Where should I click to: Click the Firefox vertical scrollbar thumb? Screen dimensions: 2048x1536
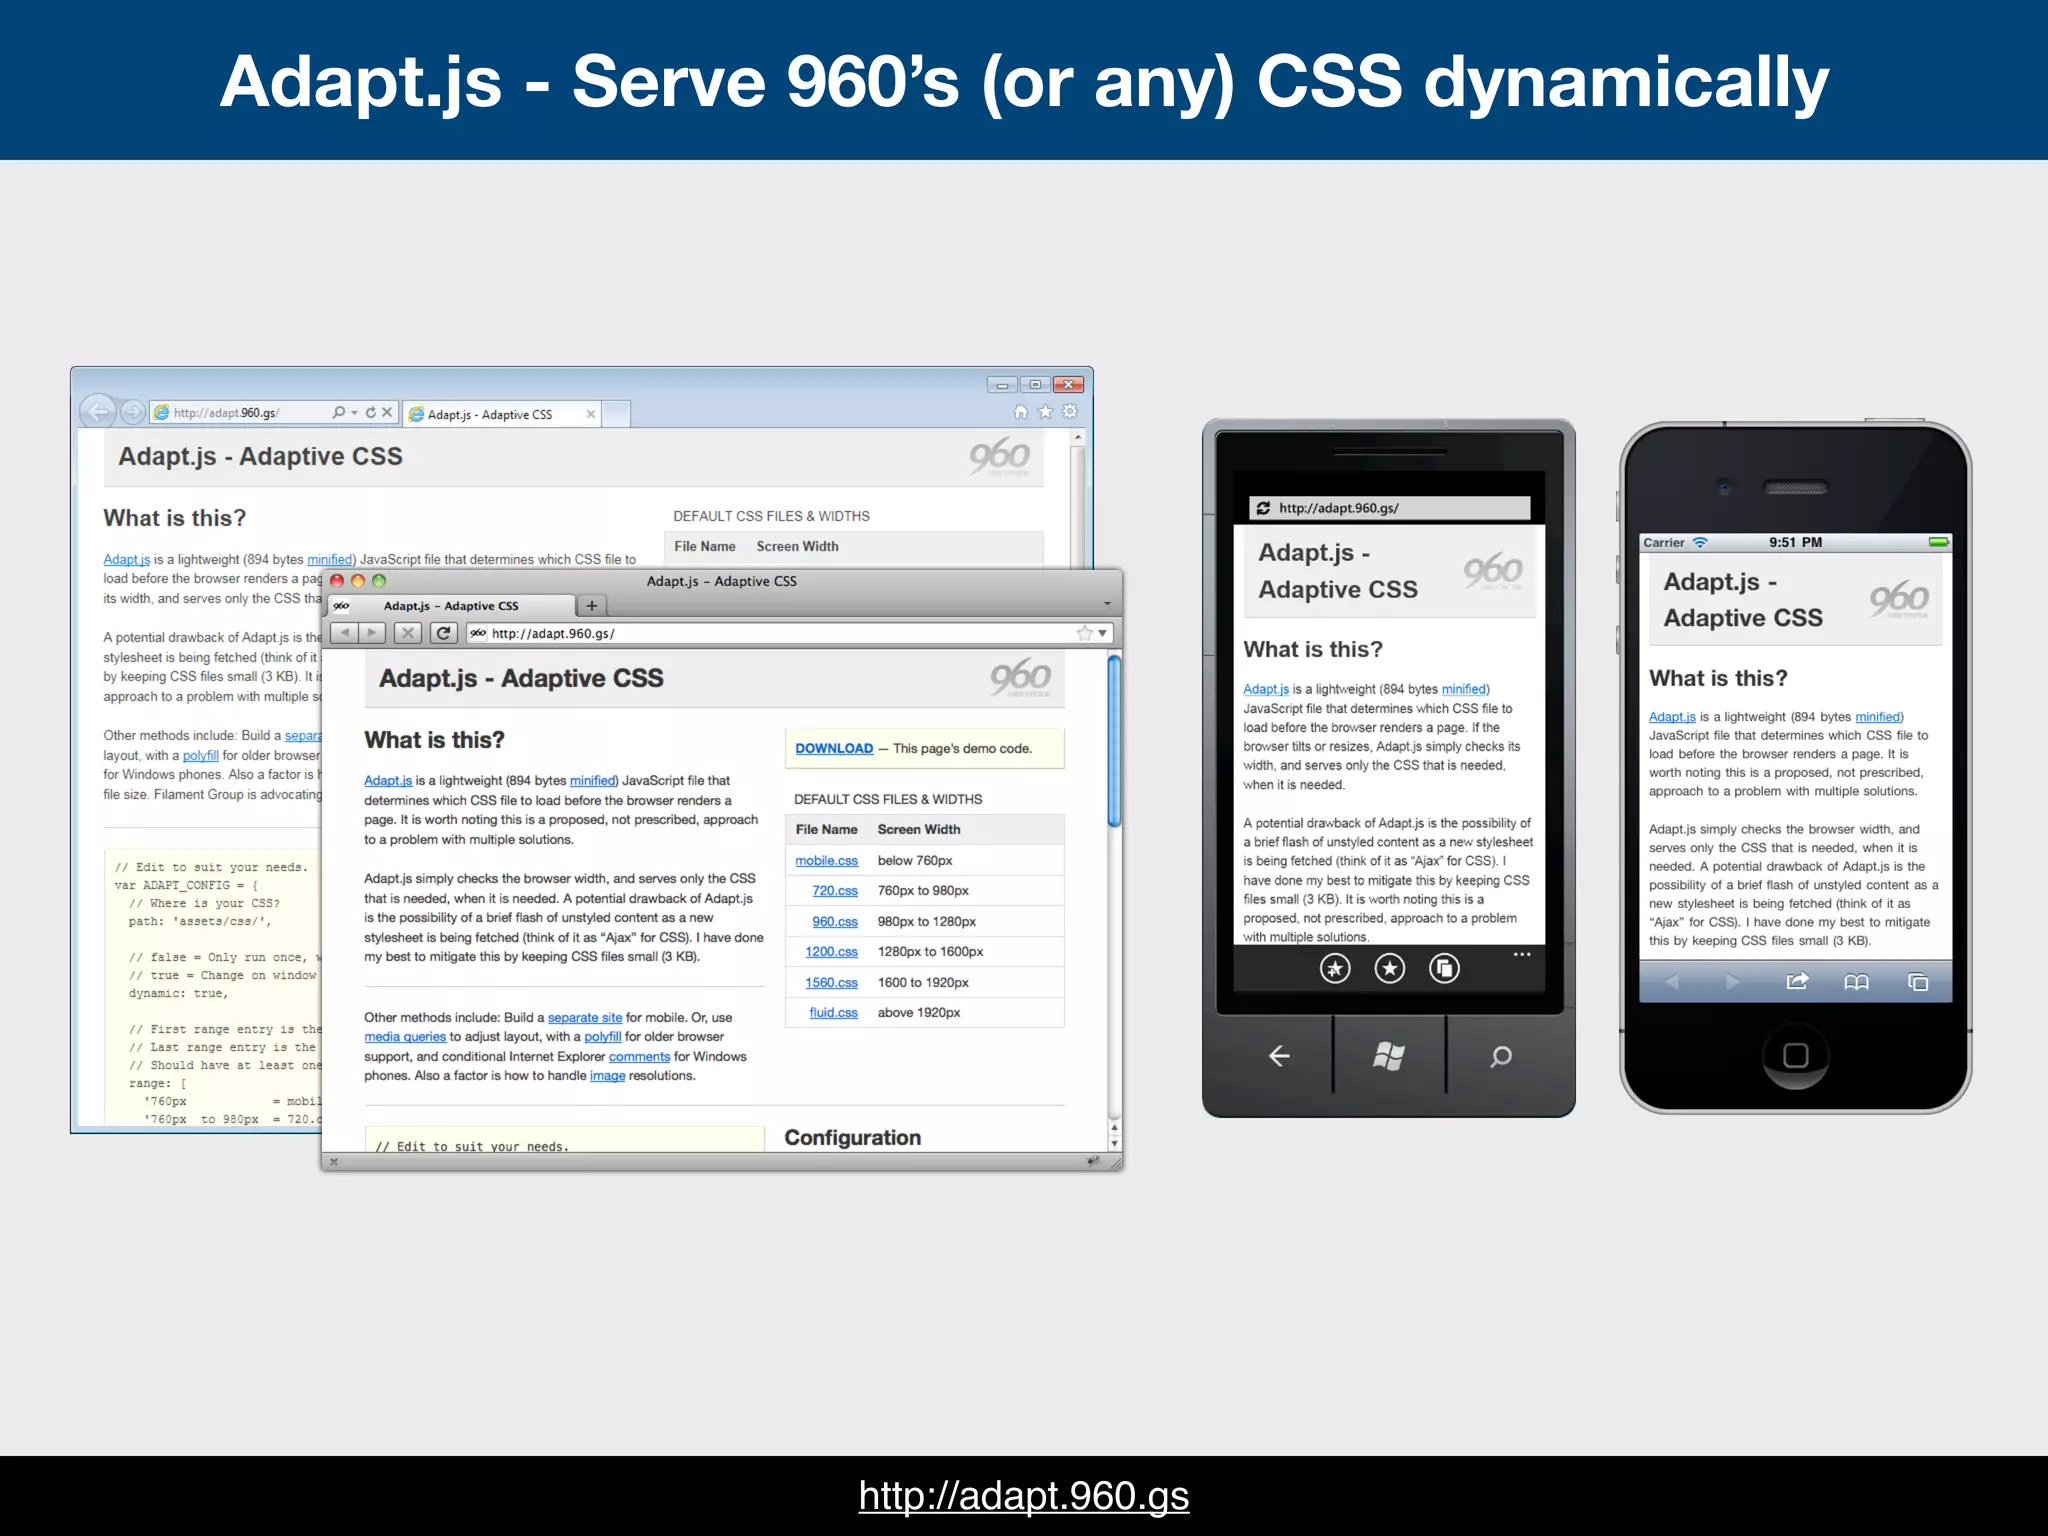[1114, 740]
